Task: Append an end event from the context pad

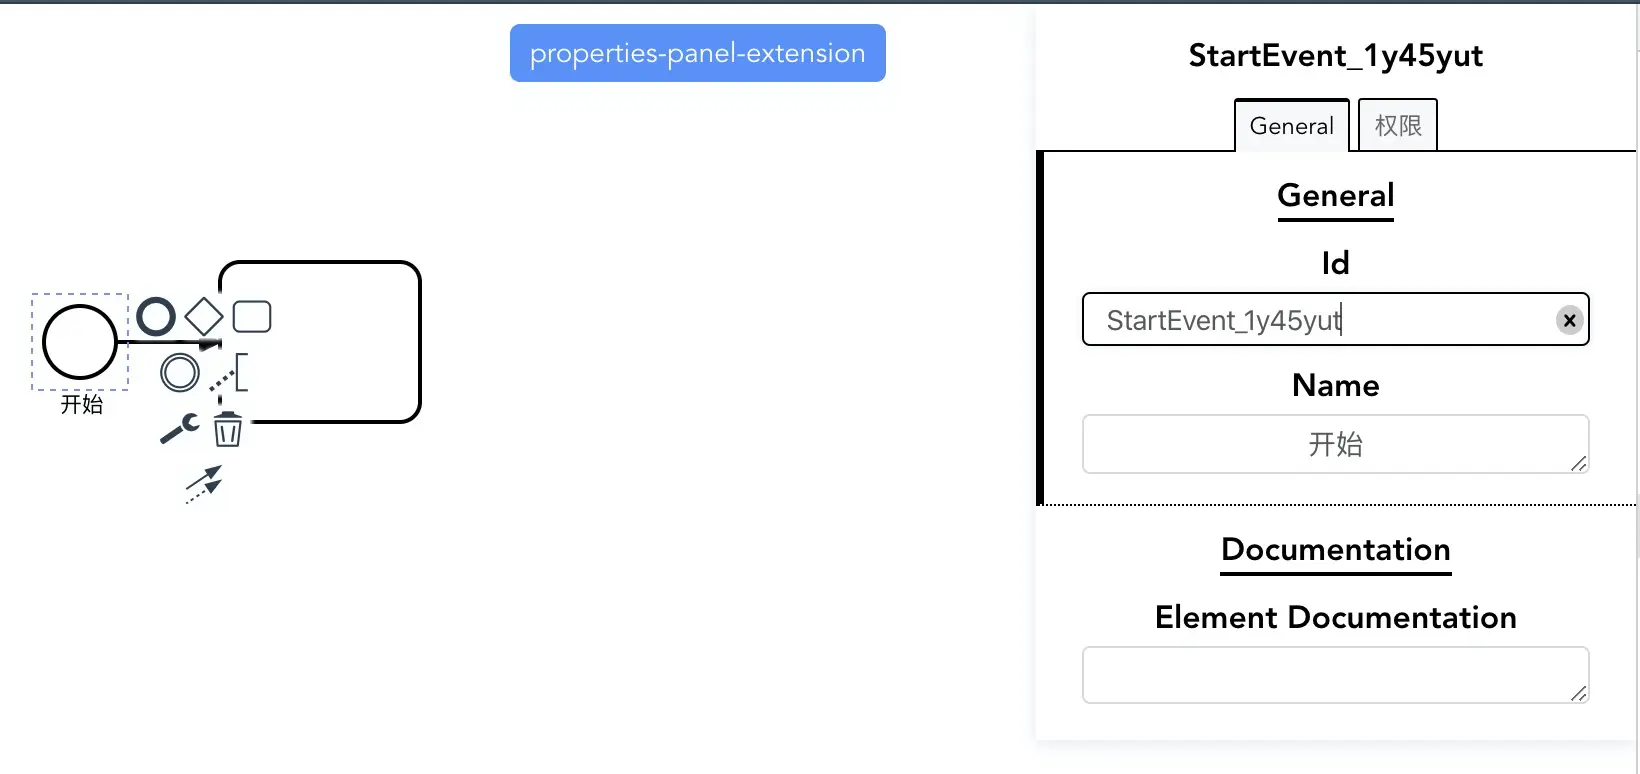Action: (x=156, y=316)
